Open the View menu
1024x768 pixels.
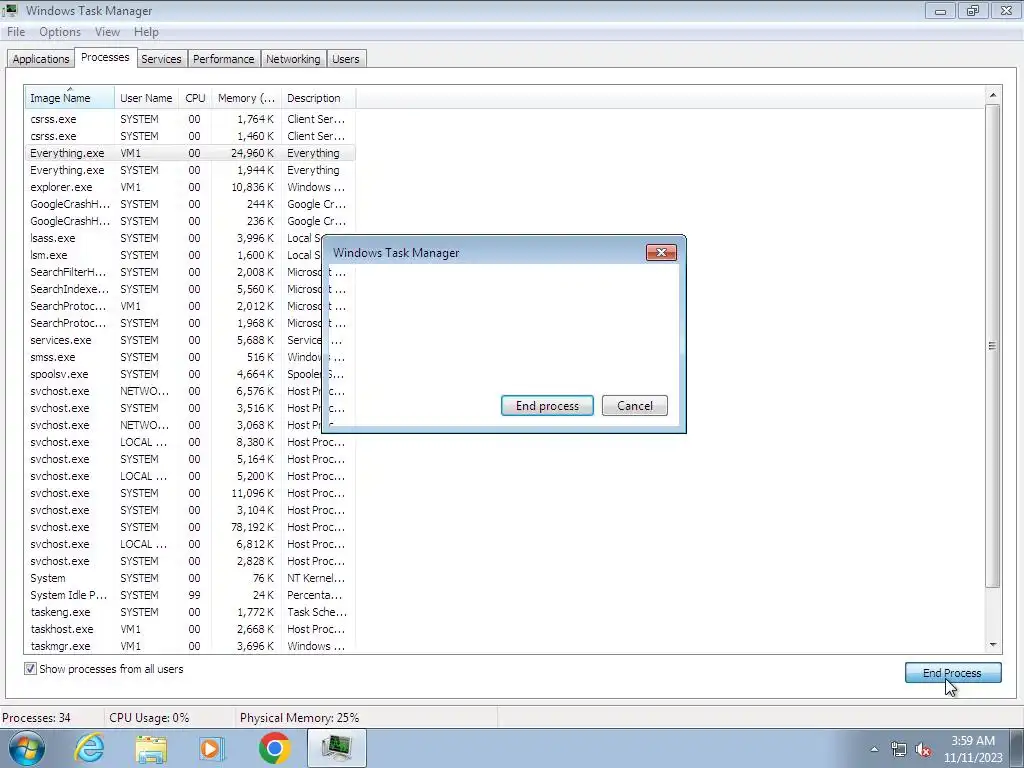107,32
